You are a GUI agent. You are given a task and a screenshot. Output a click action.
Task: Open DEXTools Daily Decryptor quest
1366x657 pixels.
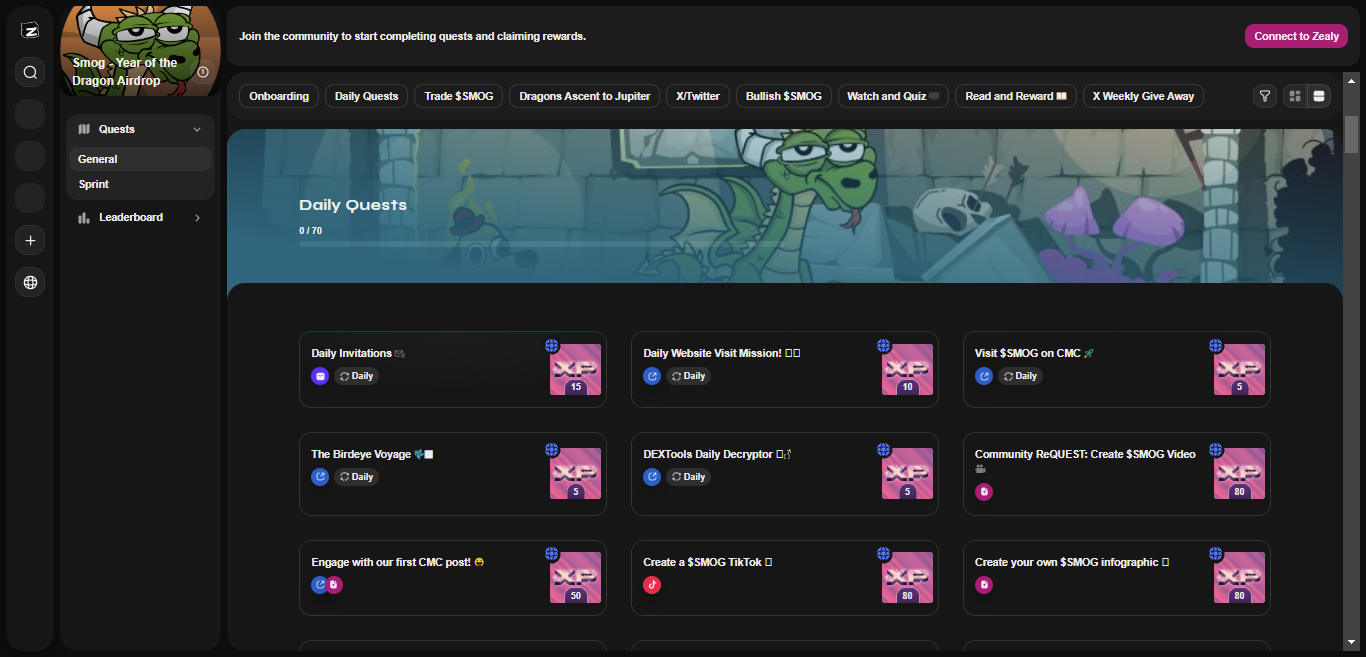[784, 474]
